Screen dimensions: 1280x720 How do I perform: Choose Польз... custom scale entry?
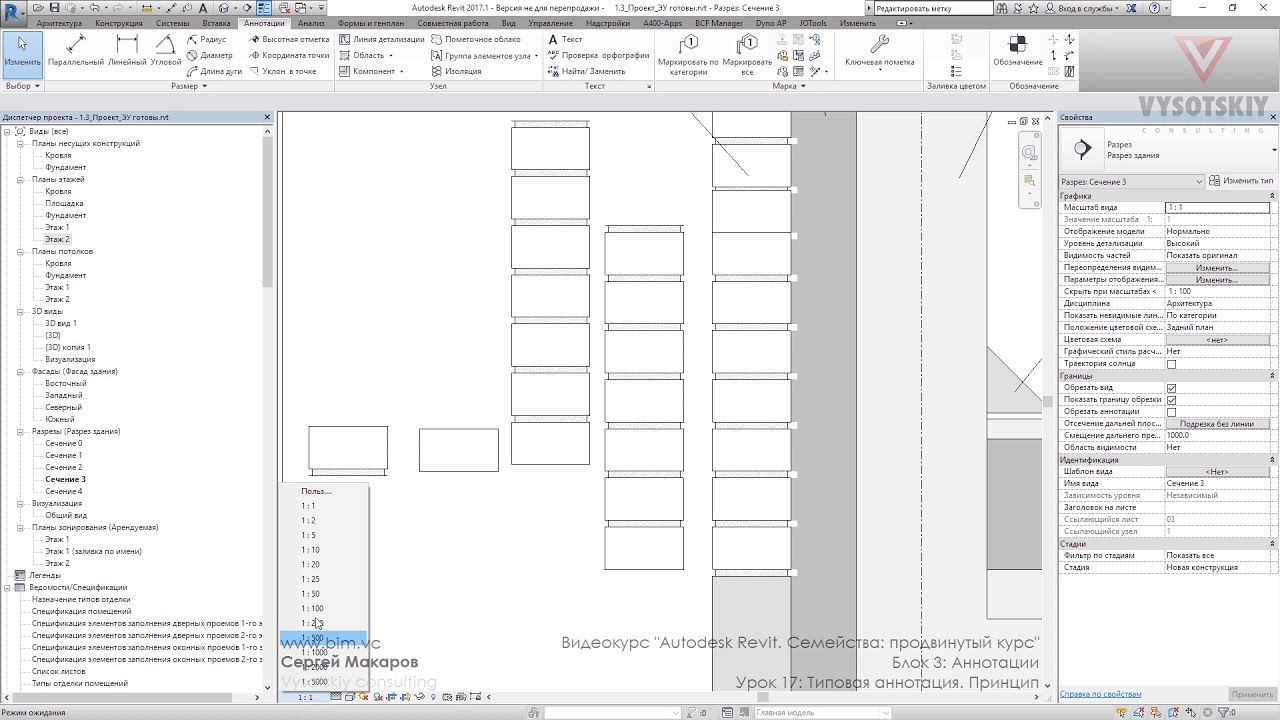(316, 491)
